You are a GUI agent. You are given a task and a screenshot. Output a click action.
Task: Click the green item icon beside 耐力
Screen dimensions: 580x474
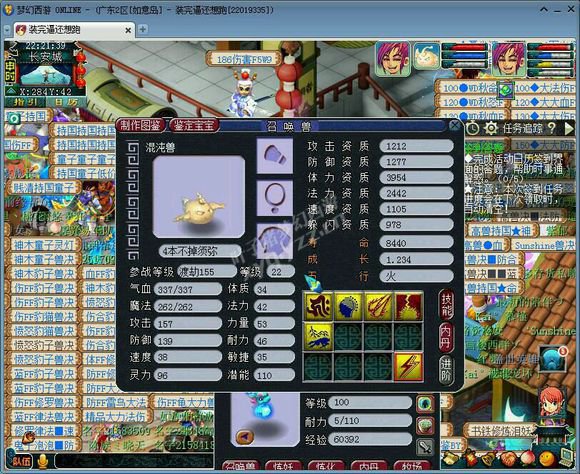(425, 426)
